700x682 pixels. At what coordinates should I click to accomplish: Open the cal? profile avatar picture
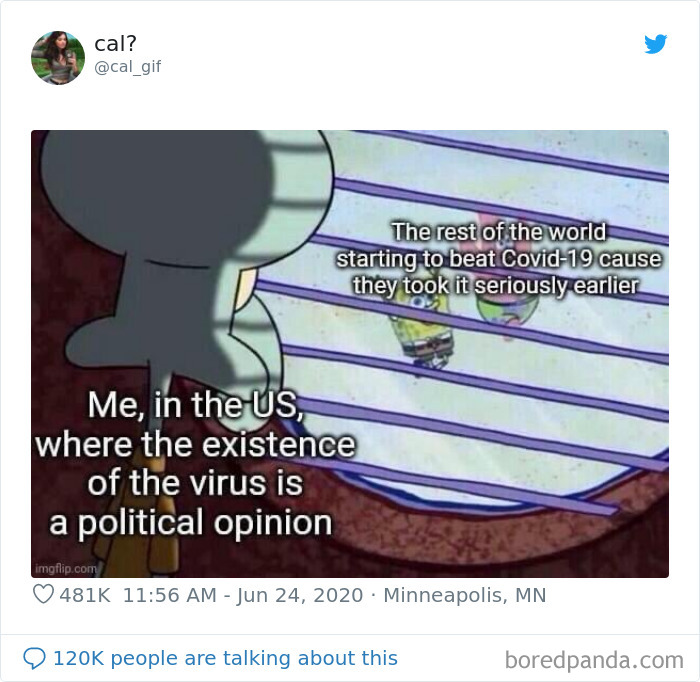58,58
